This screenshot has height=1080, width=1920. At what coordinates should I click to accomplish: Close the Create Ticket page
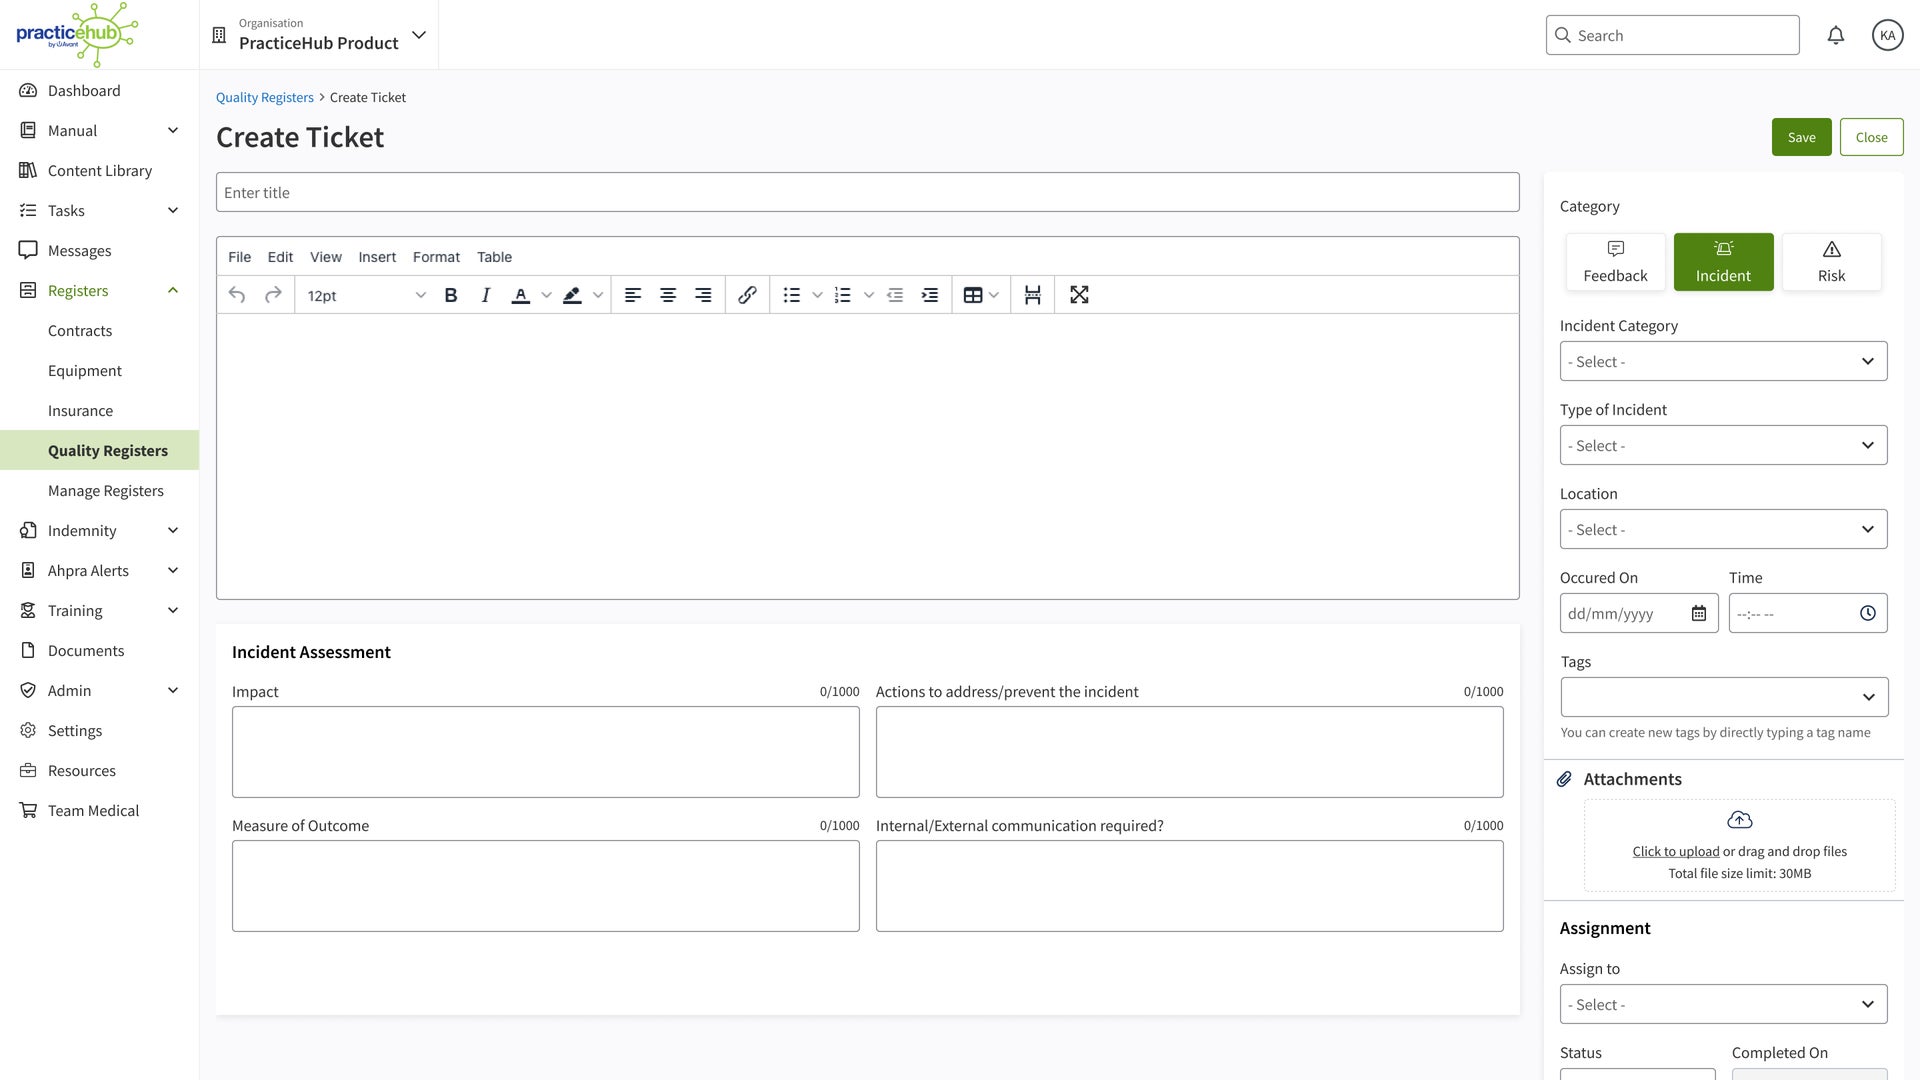pos(1871,137)
